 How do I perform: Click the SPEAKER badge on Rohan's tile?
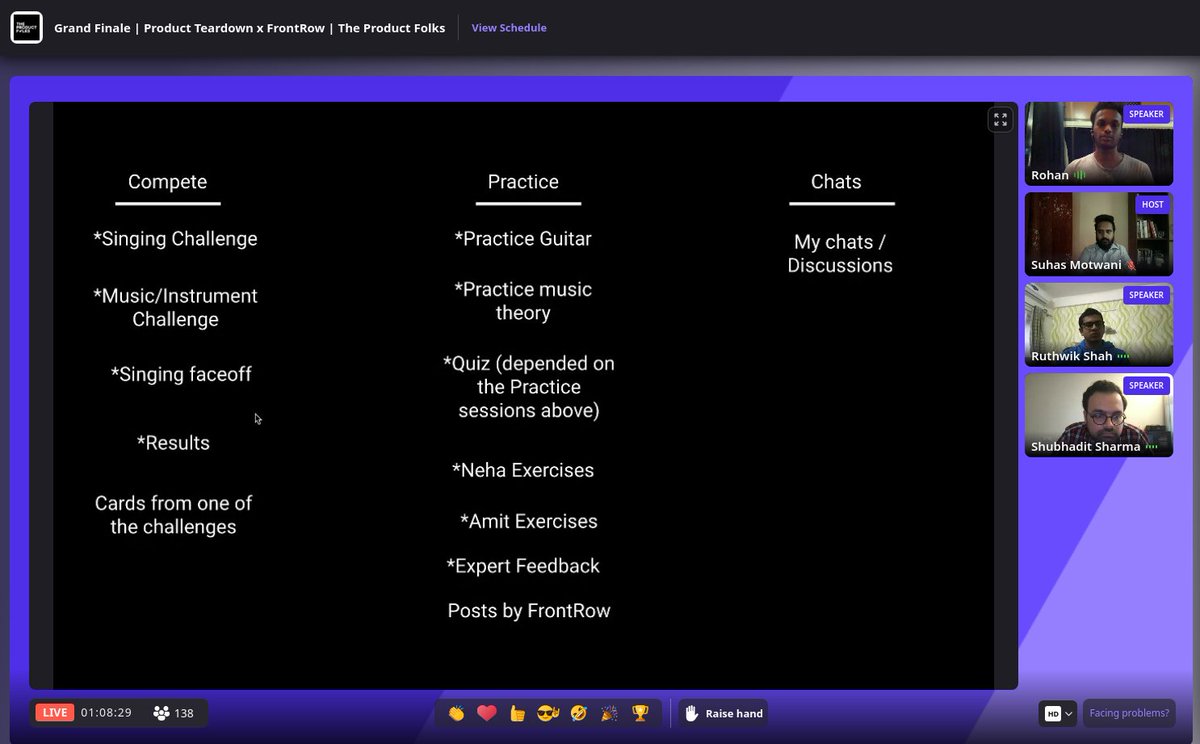coord(1146,114)
